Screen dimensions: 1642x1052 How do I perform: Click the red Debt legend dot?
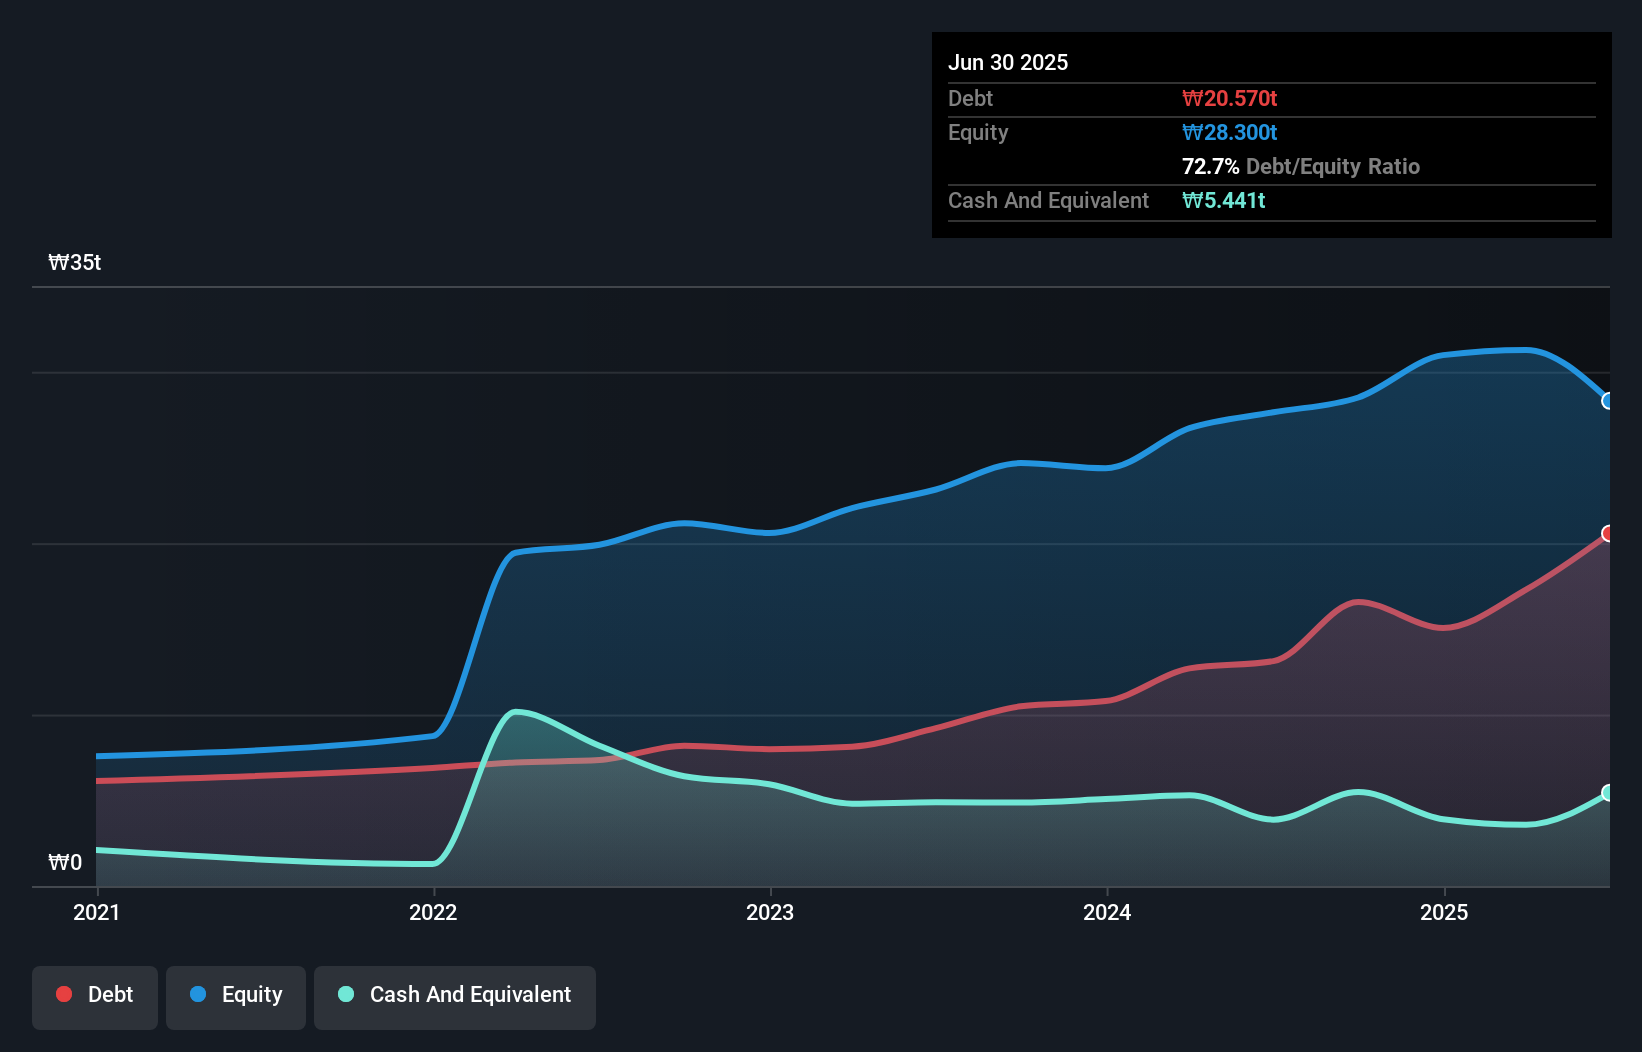62,994
